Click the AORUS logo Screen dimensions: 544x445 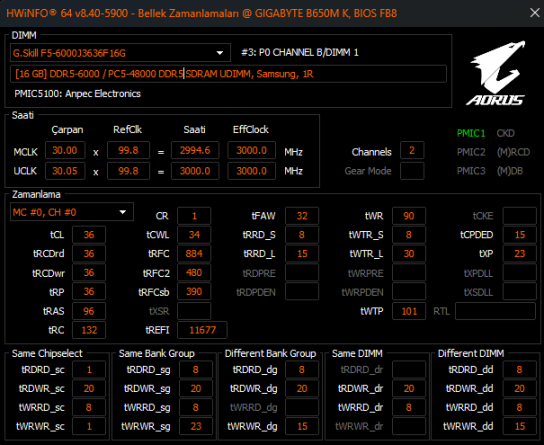496,74
